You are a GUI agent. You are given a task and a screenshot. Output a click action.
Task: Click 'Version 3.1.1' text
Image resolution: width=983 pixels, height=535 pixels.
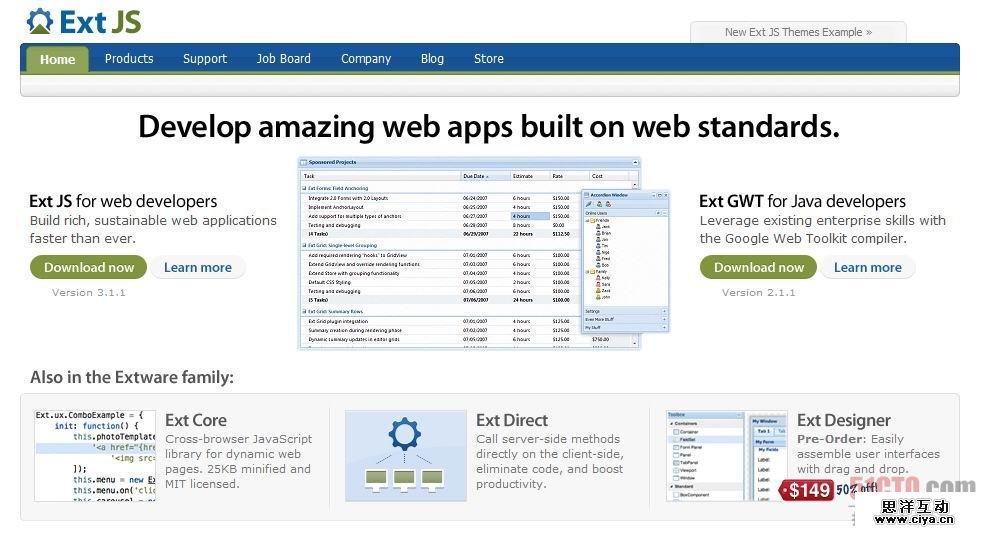[x=88, y=292]
